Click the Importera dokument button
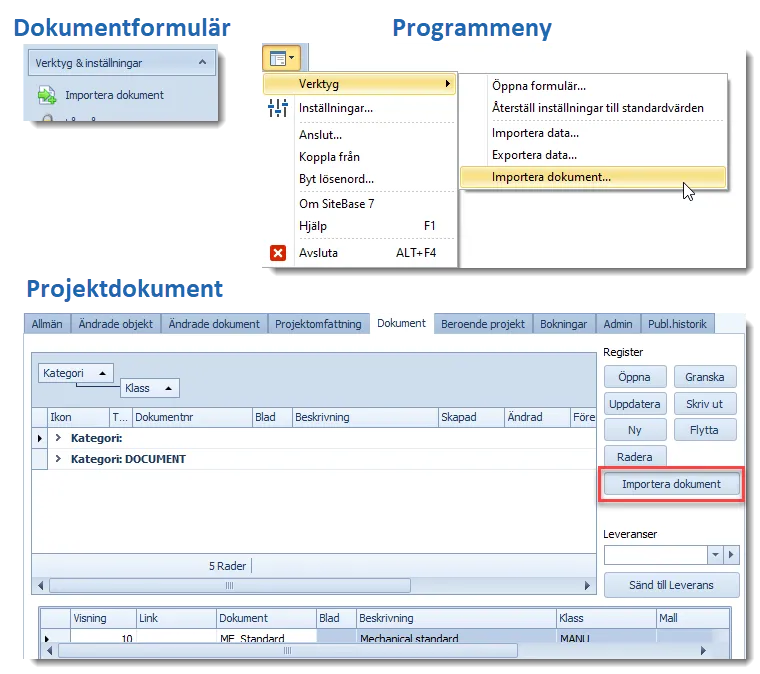Viewport: 760px width, 674px height. coord(671,484)
